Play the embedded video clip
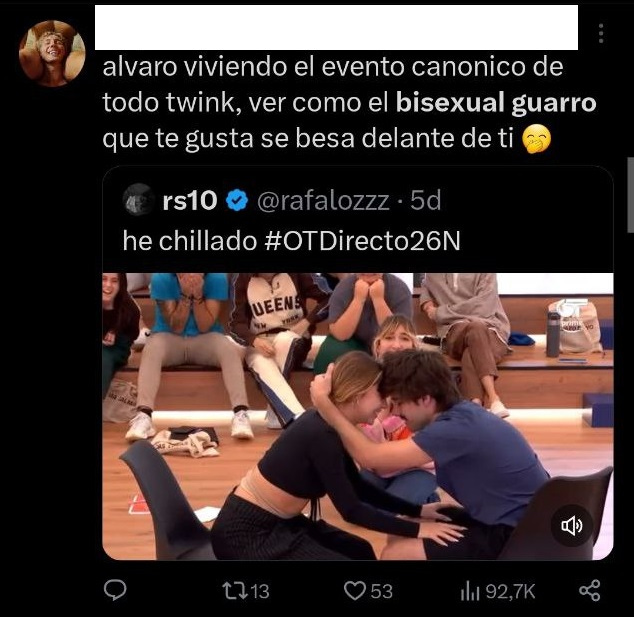 [358, 416]
